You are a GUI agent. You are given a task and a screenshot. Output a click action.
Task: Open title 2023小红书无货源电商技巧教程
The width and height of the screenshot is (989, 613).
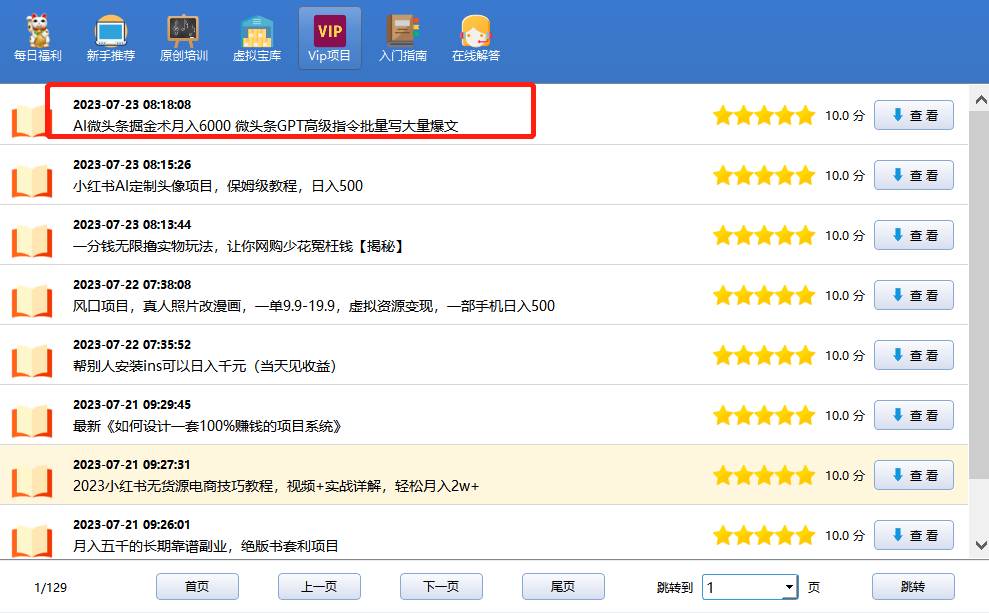[276, 486]
